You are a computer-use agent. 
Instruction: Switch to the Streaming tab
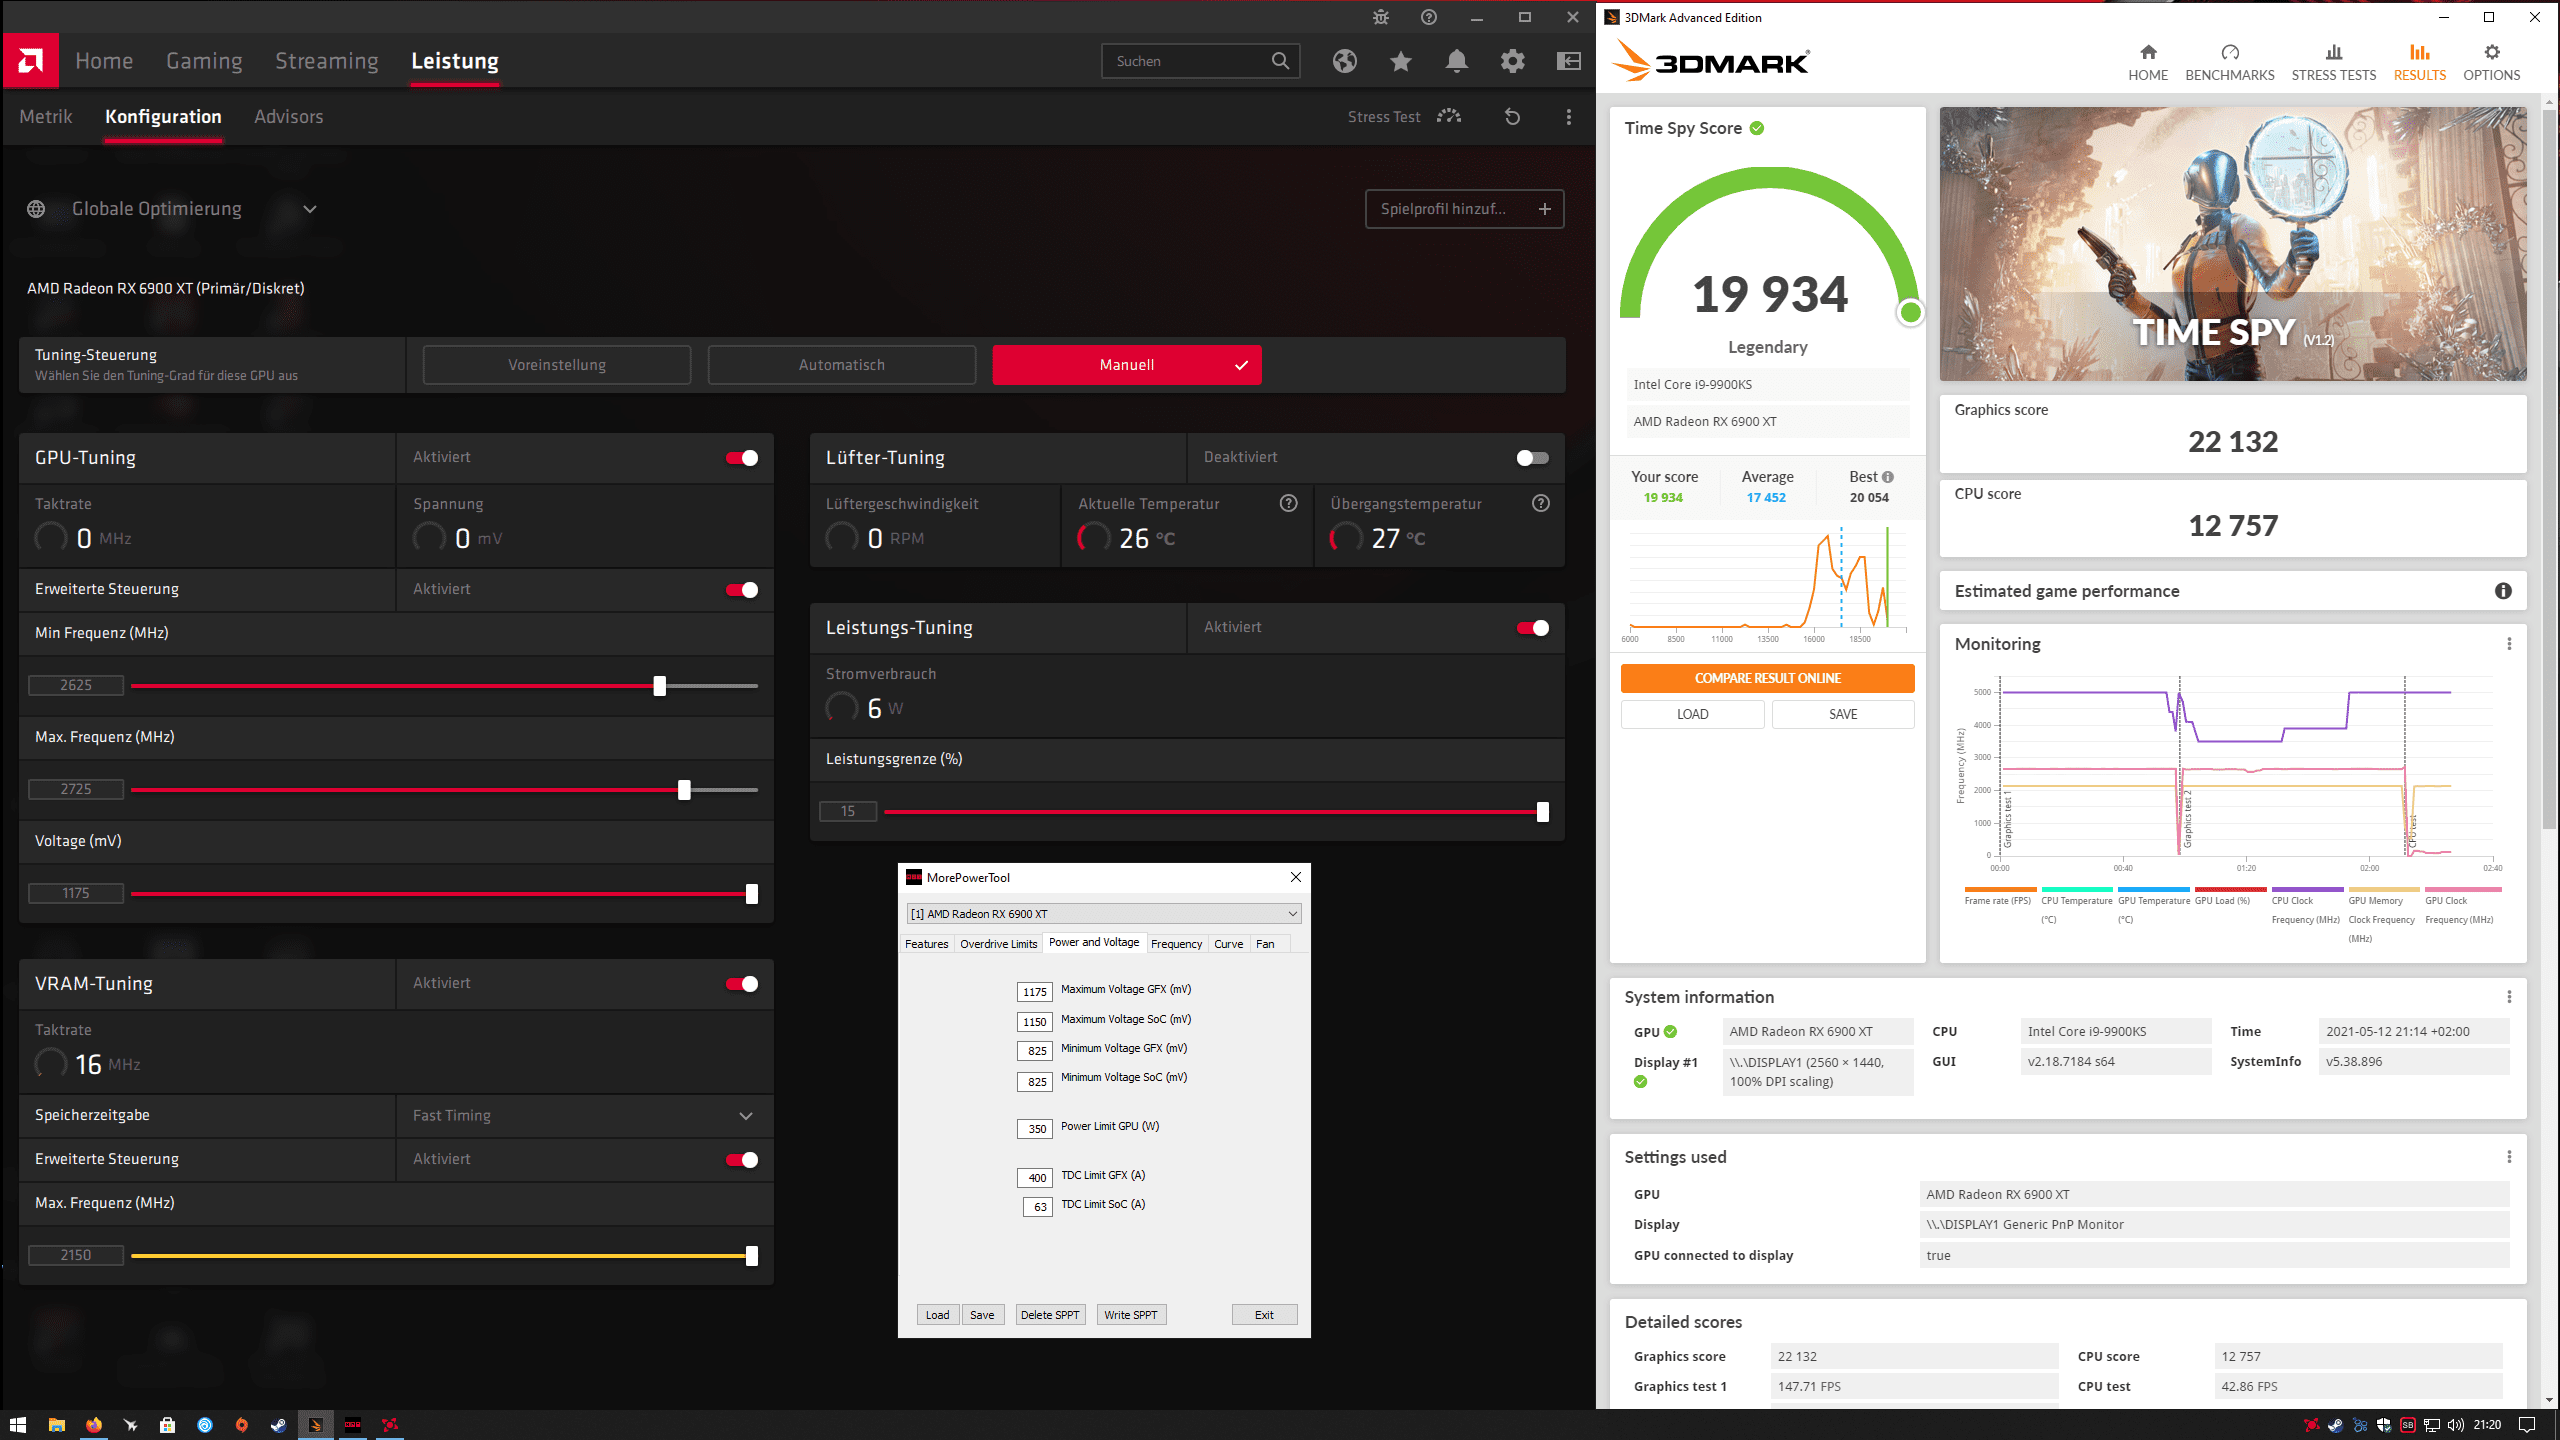327,61
